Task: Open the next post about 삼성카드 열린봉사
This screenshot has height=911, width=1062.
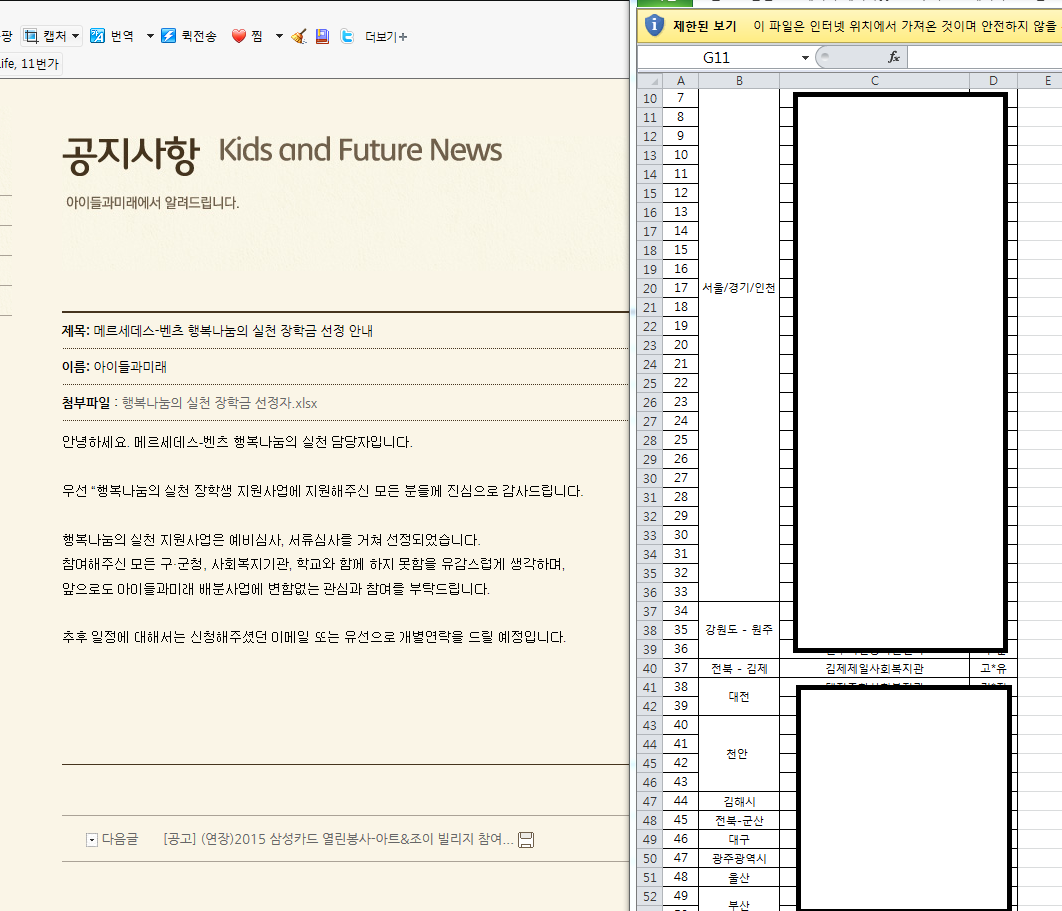Action: click(x=338, y=839)
